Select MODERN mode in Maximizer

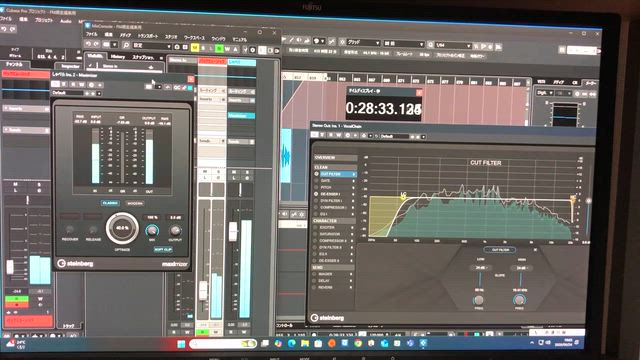pyautogui.click(x=135, y=203)
